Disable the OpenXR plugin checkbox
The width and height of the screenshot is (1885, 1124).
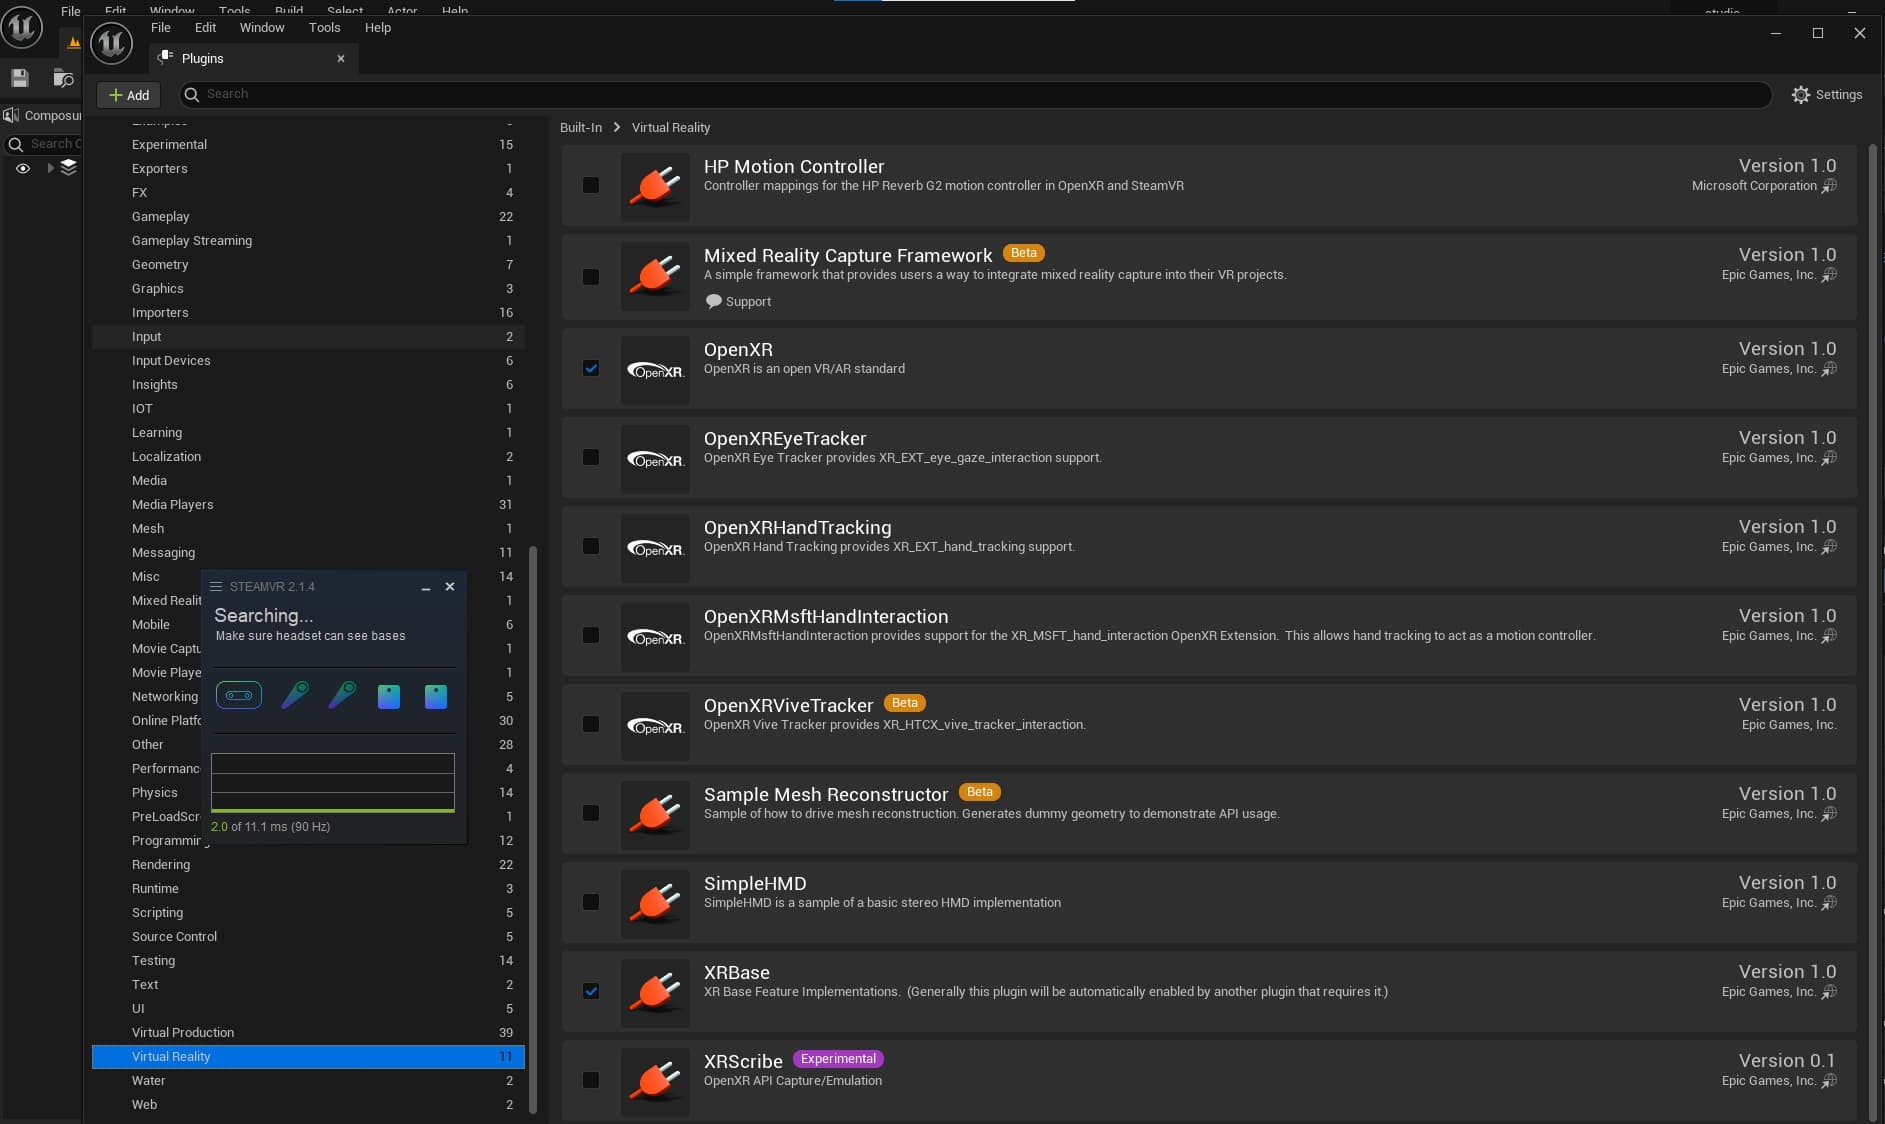coord(591,369)
